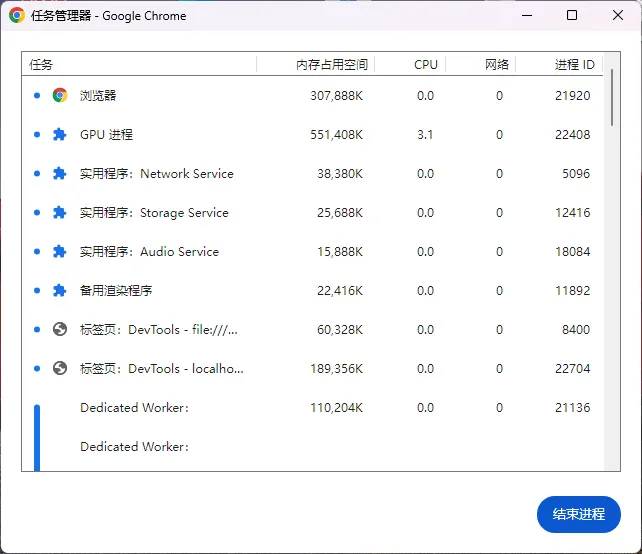Click the puzzle icon beside 备用渲染程序
The width and height of the screenshot is (642, 554).
[60, 290]
